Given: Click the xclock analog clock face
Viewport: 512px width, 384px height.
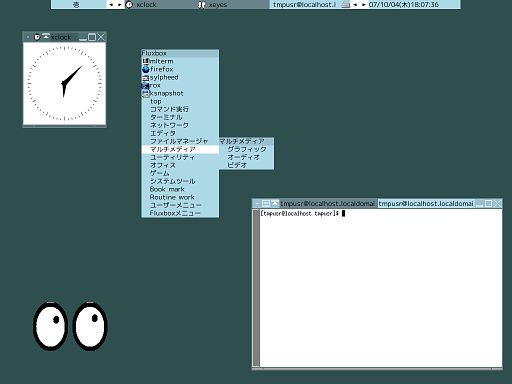Looking at the screenshot, I should coord(64,84).
